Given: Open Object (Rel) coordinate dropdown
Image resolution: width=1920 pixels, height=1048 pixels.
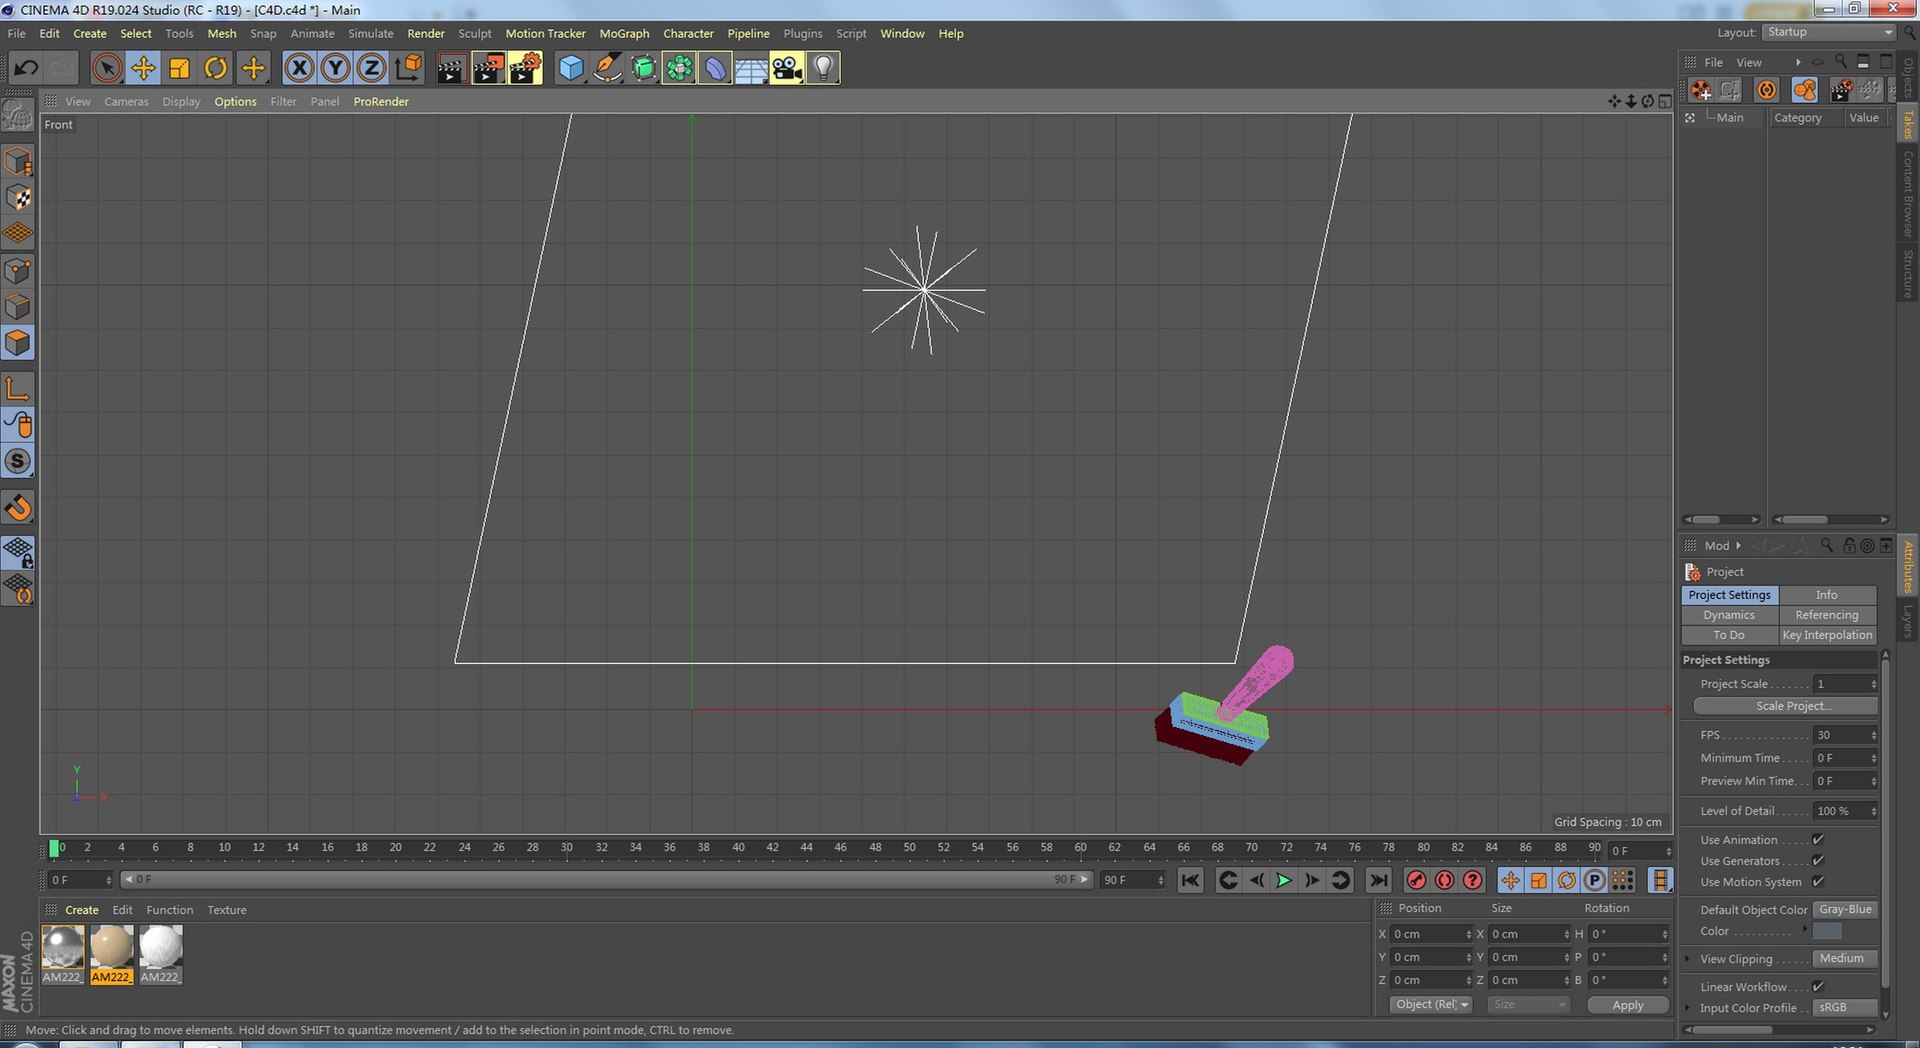Looking at the screenshot, I should click(1431, 1005).
